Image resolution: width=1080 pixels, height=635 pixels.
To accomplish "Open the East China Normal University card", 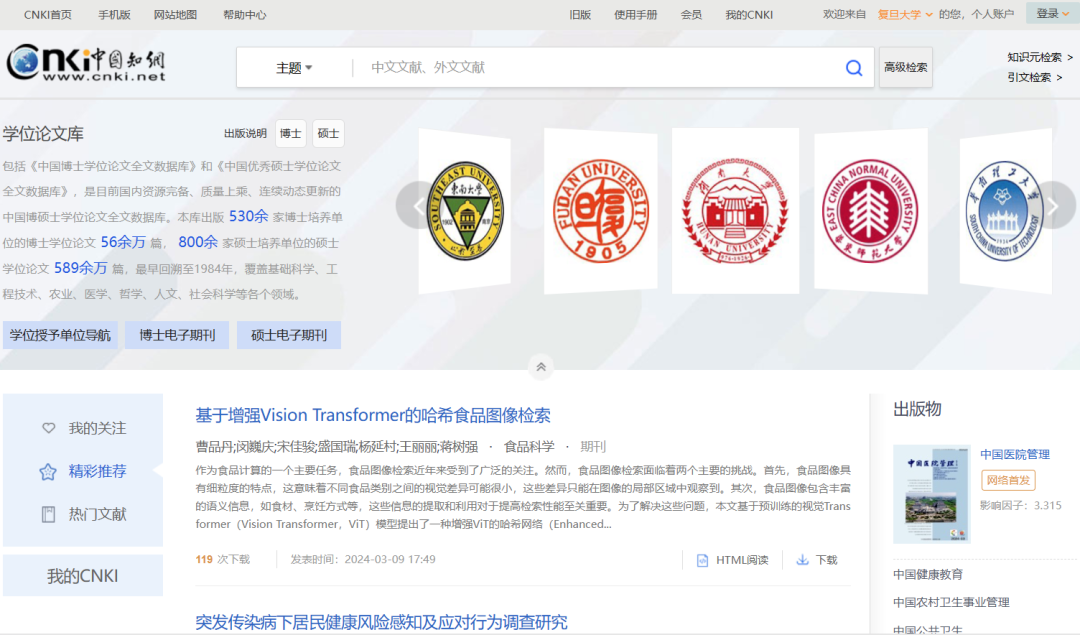I will click(871, 211).
